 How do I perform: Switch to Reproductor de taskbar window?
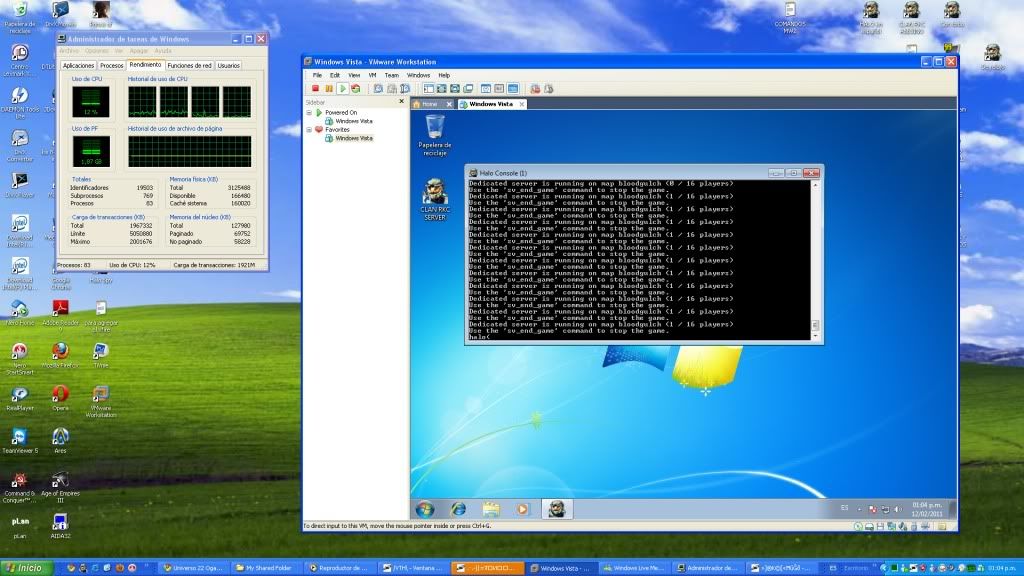[x=338, y=568]
